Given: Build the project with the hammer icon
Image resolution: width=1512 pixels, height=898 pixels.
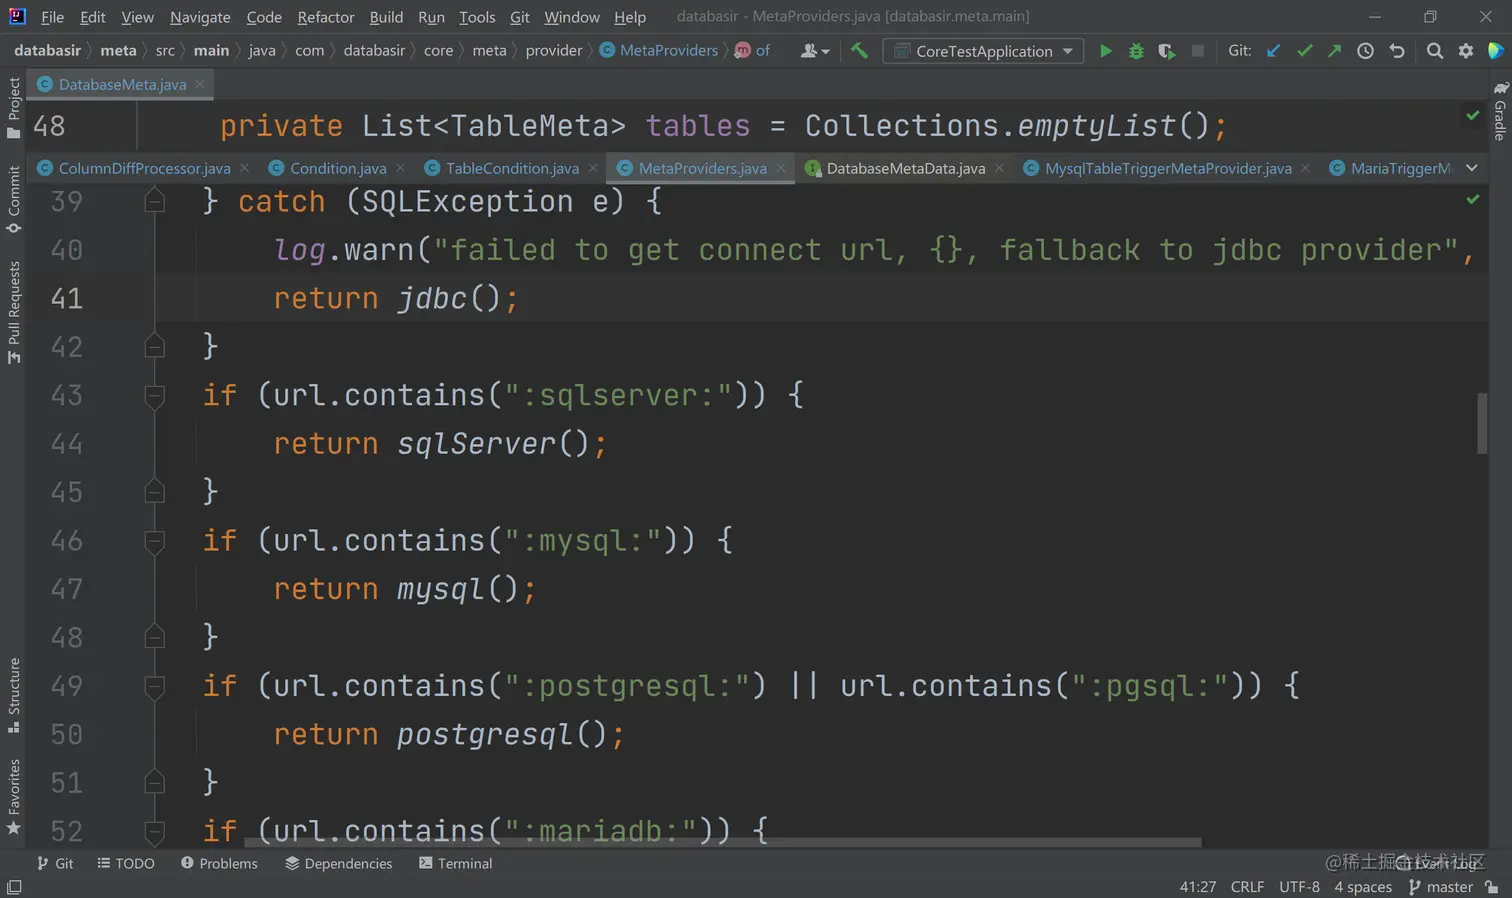Looking at the screenshot, I should (859, 51).
